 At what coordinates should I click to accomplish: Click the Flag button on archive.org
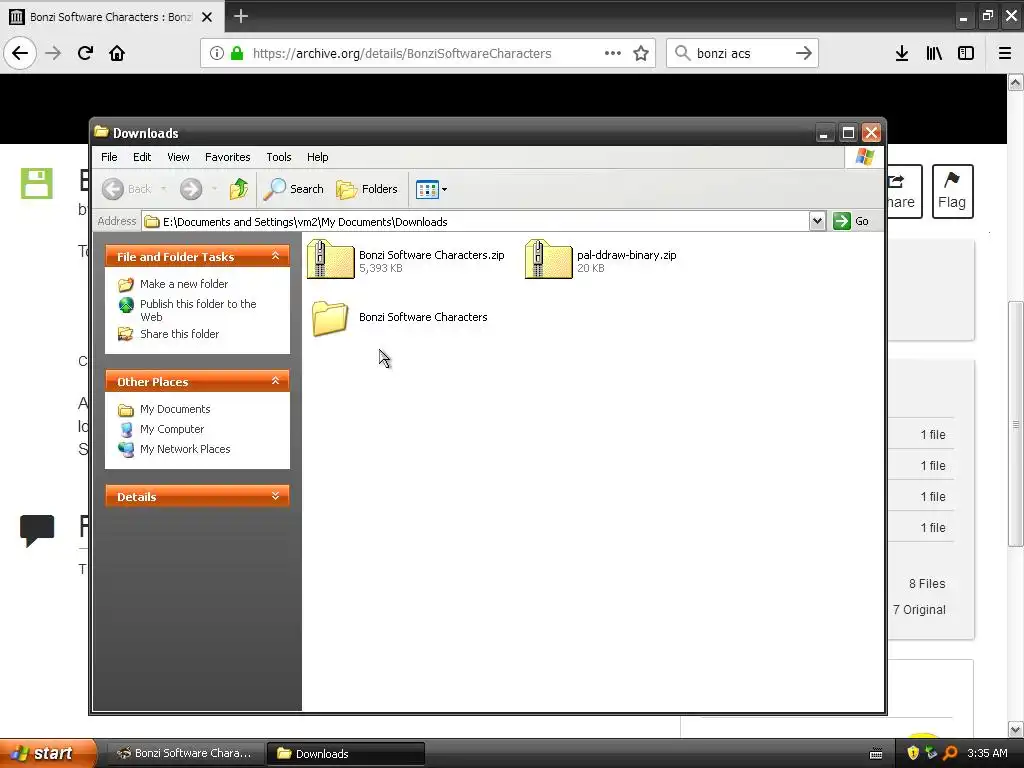click(x=952, y=191)
